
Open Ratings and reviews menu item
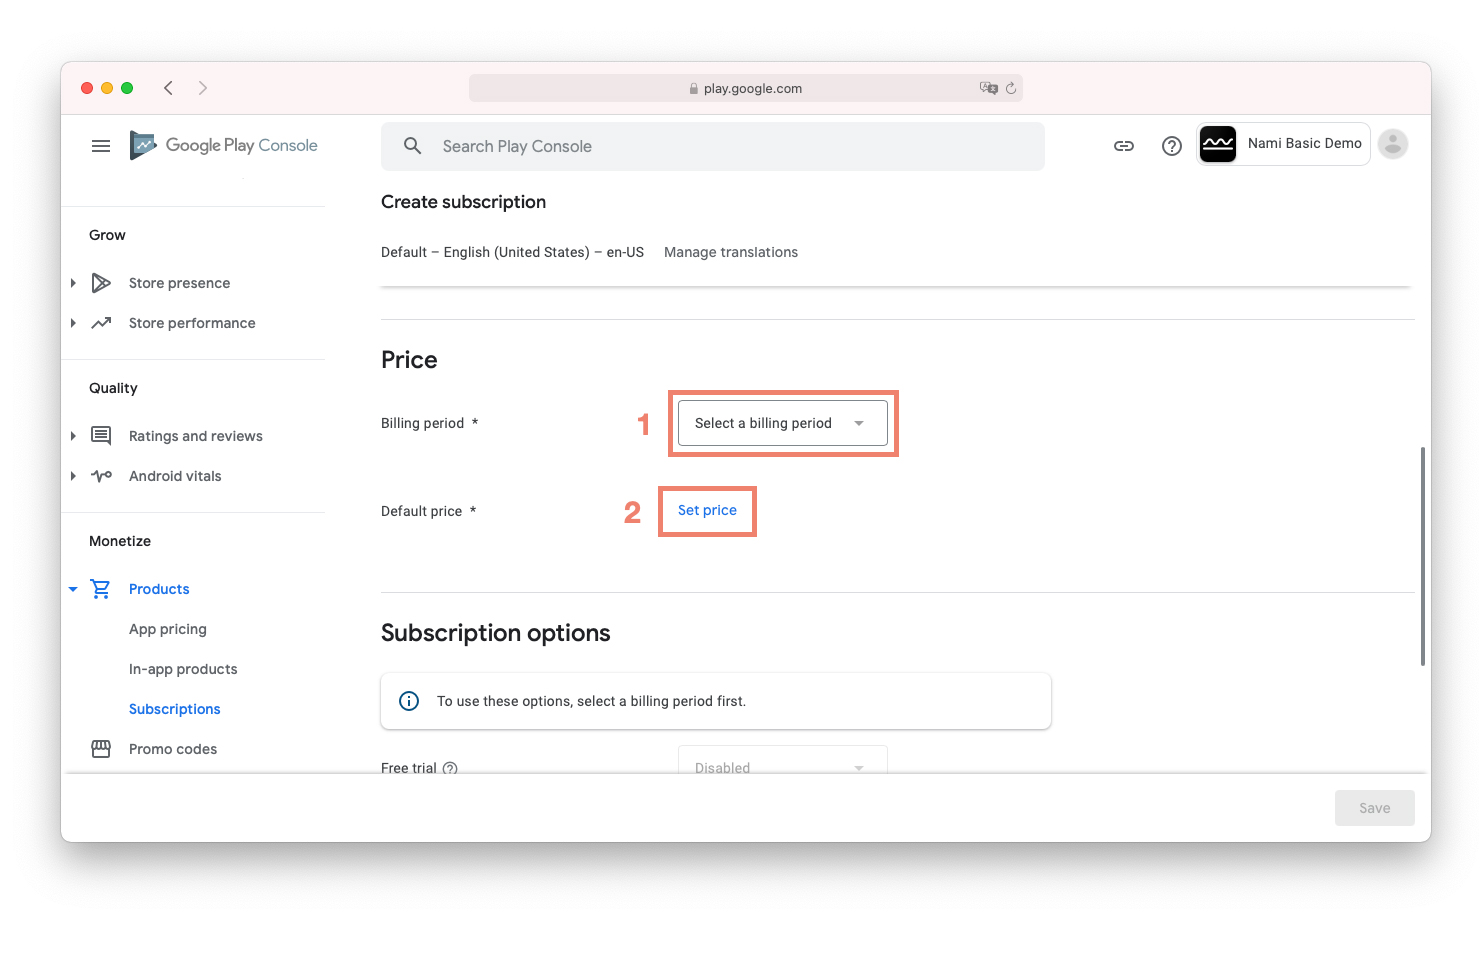coord(196,436)
